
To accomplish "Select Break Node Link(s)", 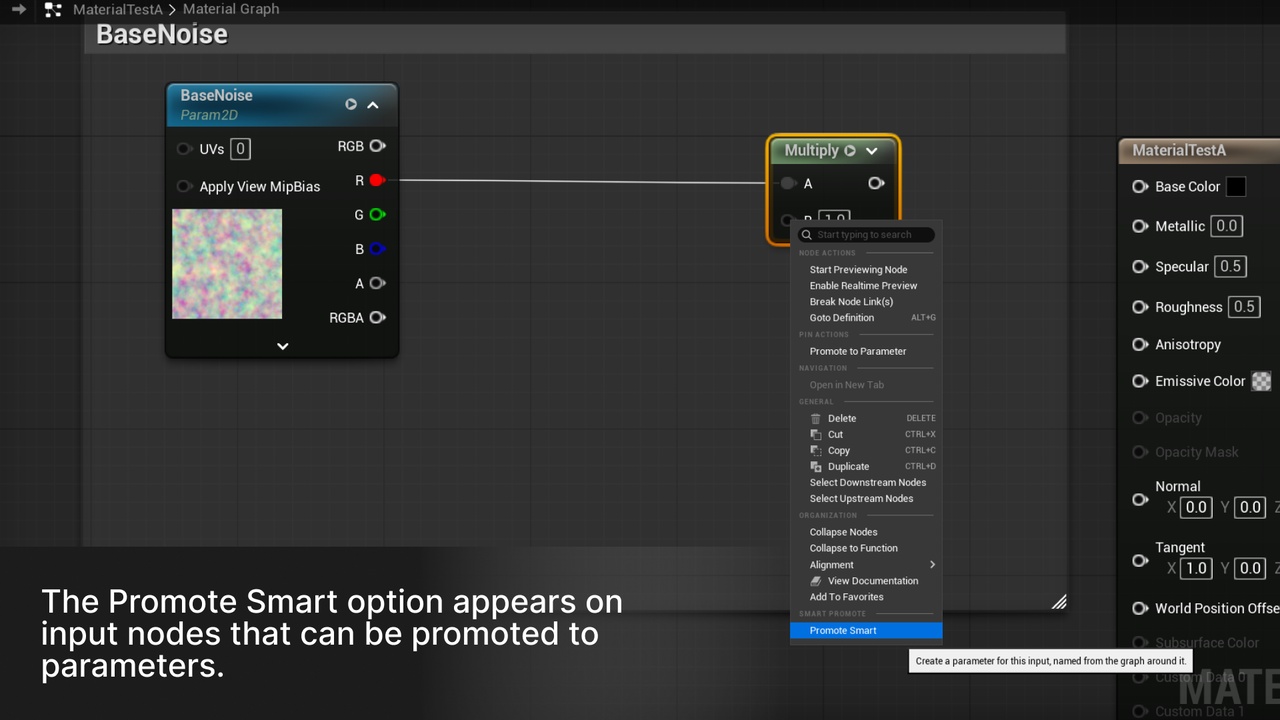I will point(866,302).
